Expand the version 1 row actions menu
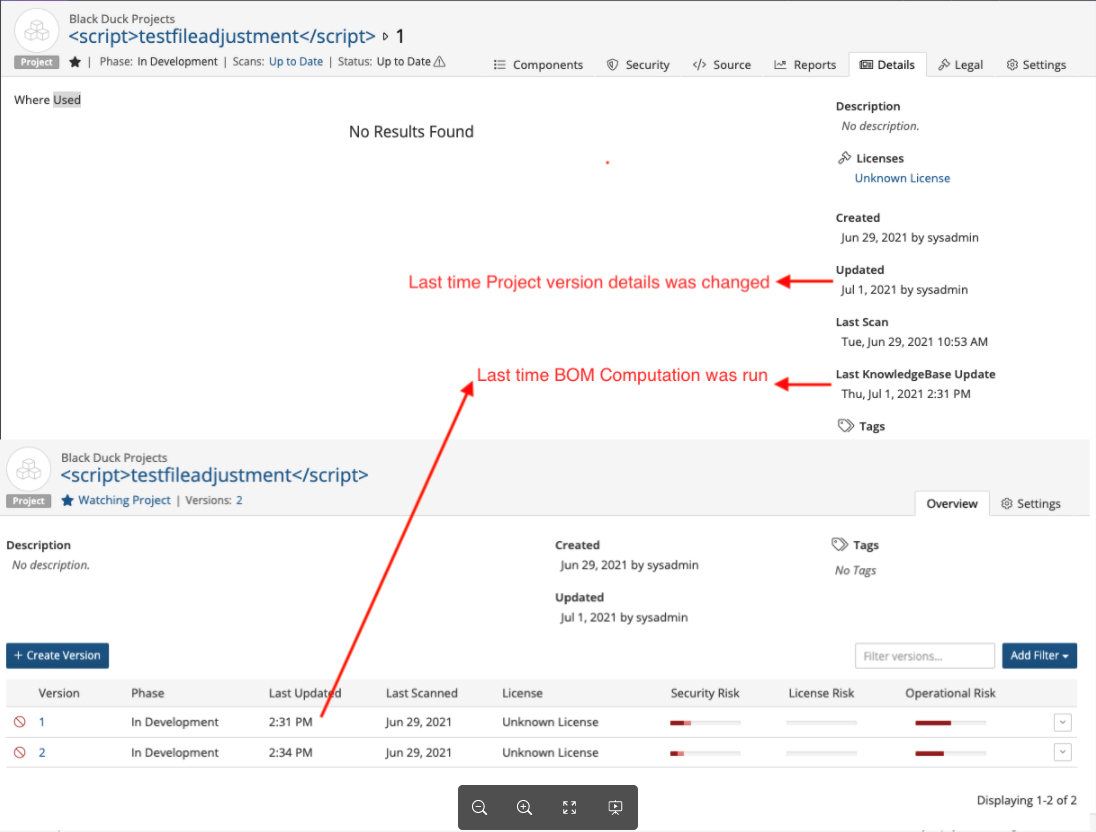This screenshot has height=832, width=1096. pos(1062,722)
